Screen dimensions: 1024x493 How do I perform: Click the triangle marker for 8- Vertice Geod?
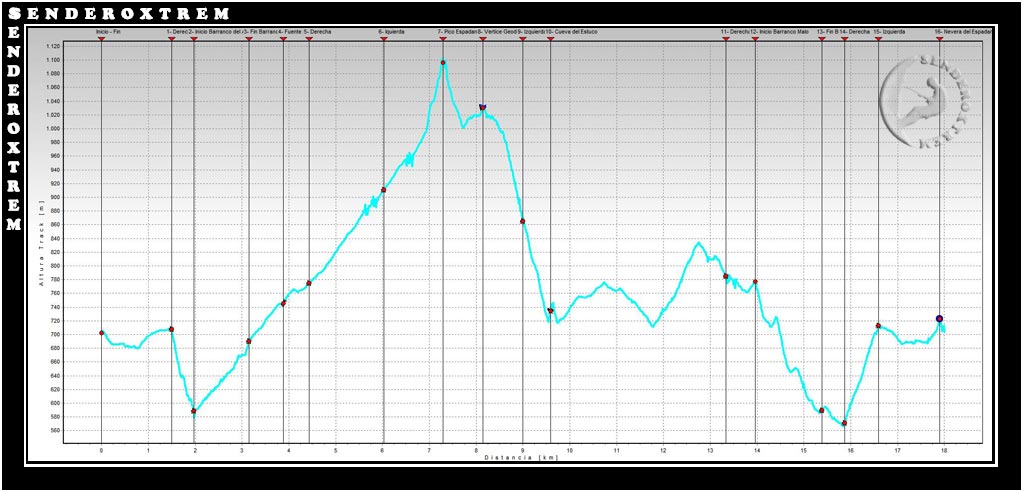coord(483,39)
